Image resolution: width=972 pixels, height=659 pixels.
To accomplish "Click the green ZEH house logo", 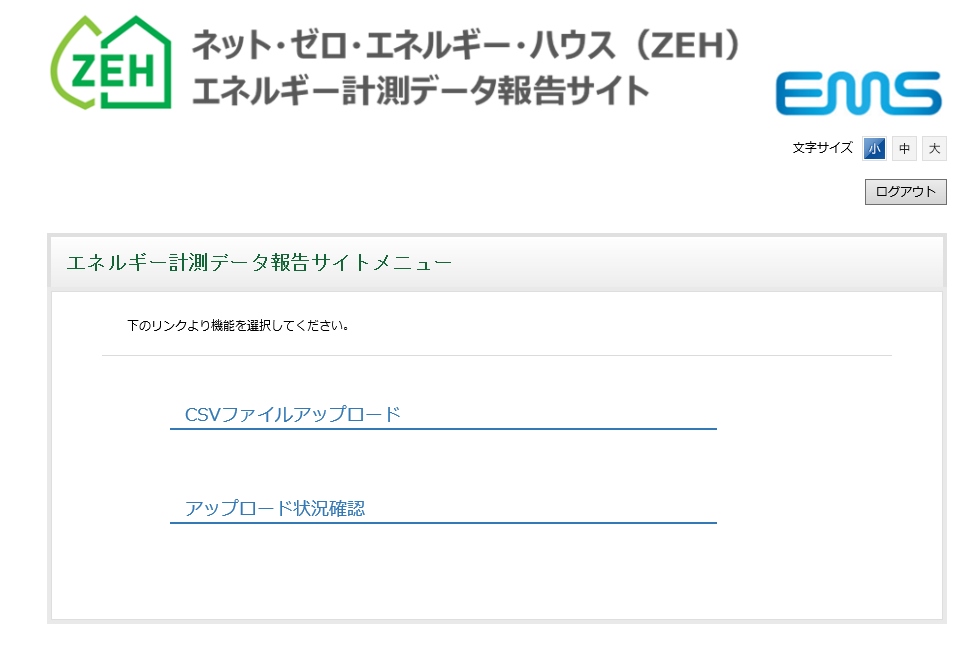I will tap(111, 63).
